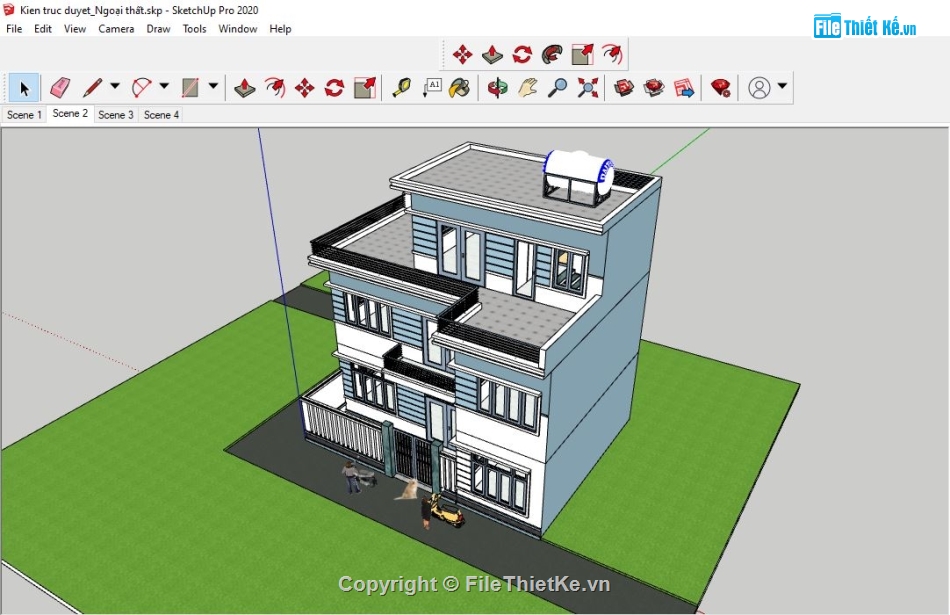This screenshot has width=950, height=615.
Task: Choose the Arc drawing tool
Action: tap(141, 88)
